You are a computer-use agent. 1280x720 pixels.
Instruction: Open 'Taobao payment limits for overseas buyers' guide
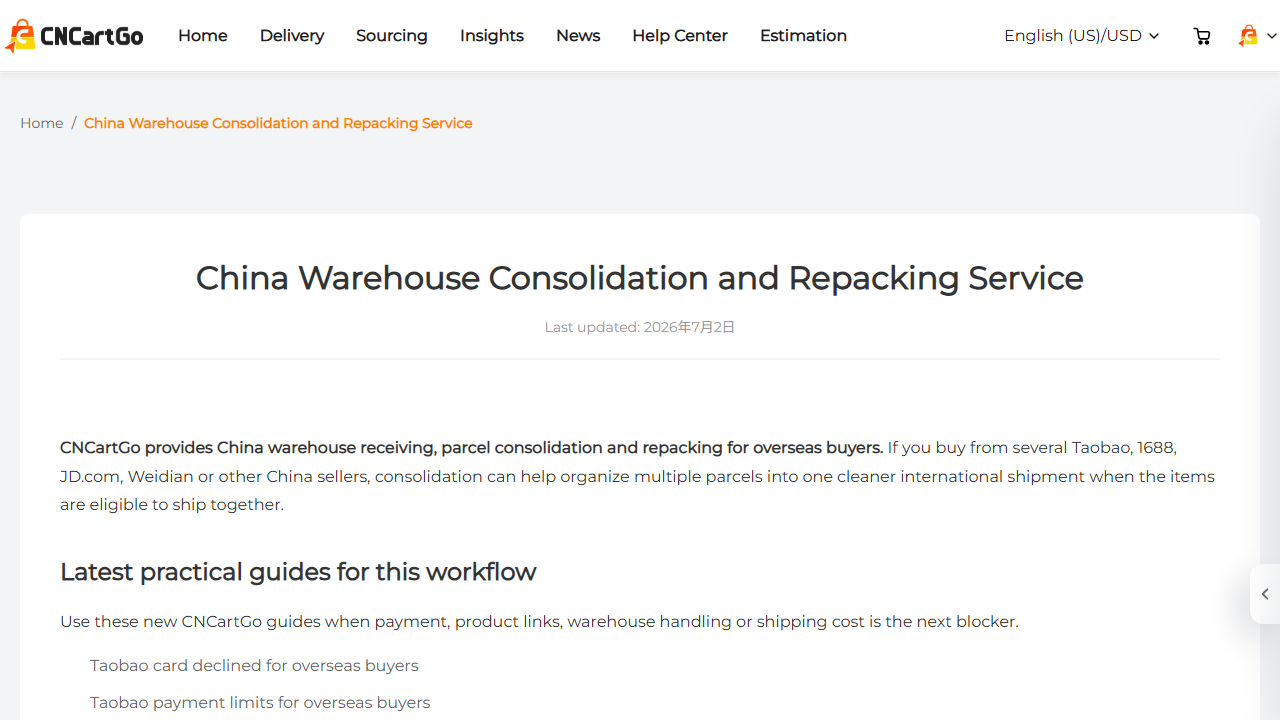[260, 703]
